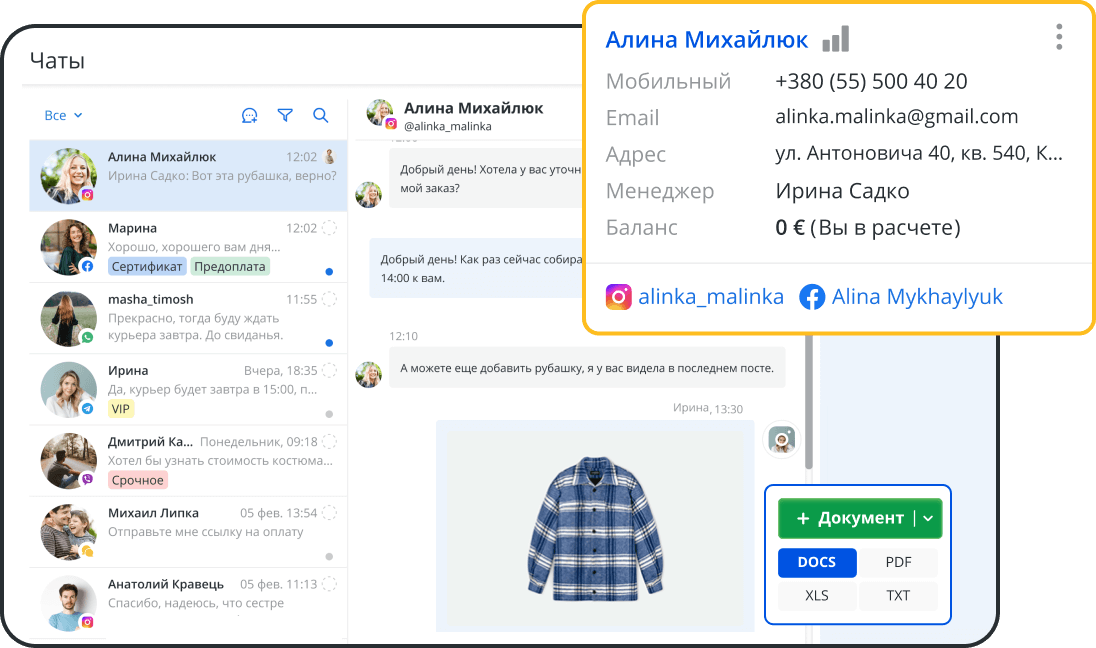Switch to the DOCS format tab
This screenshot has width=1096, height=648.
pos(817,562)
